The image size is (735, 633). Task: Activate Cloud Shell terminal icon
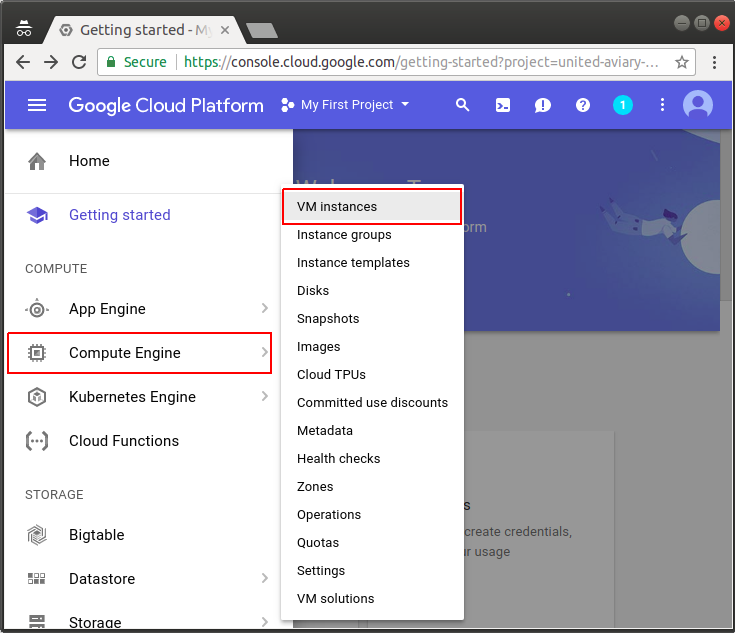(502, 105)
